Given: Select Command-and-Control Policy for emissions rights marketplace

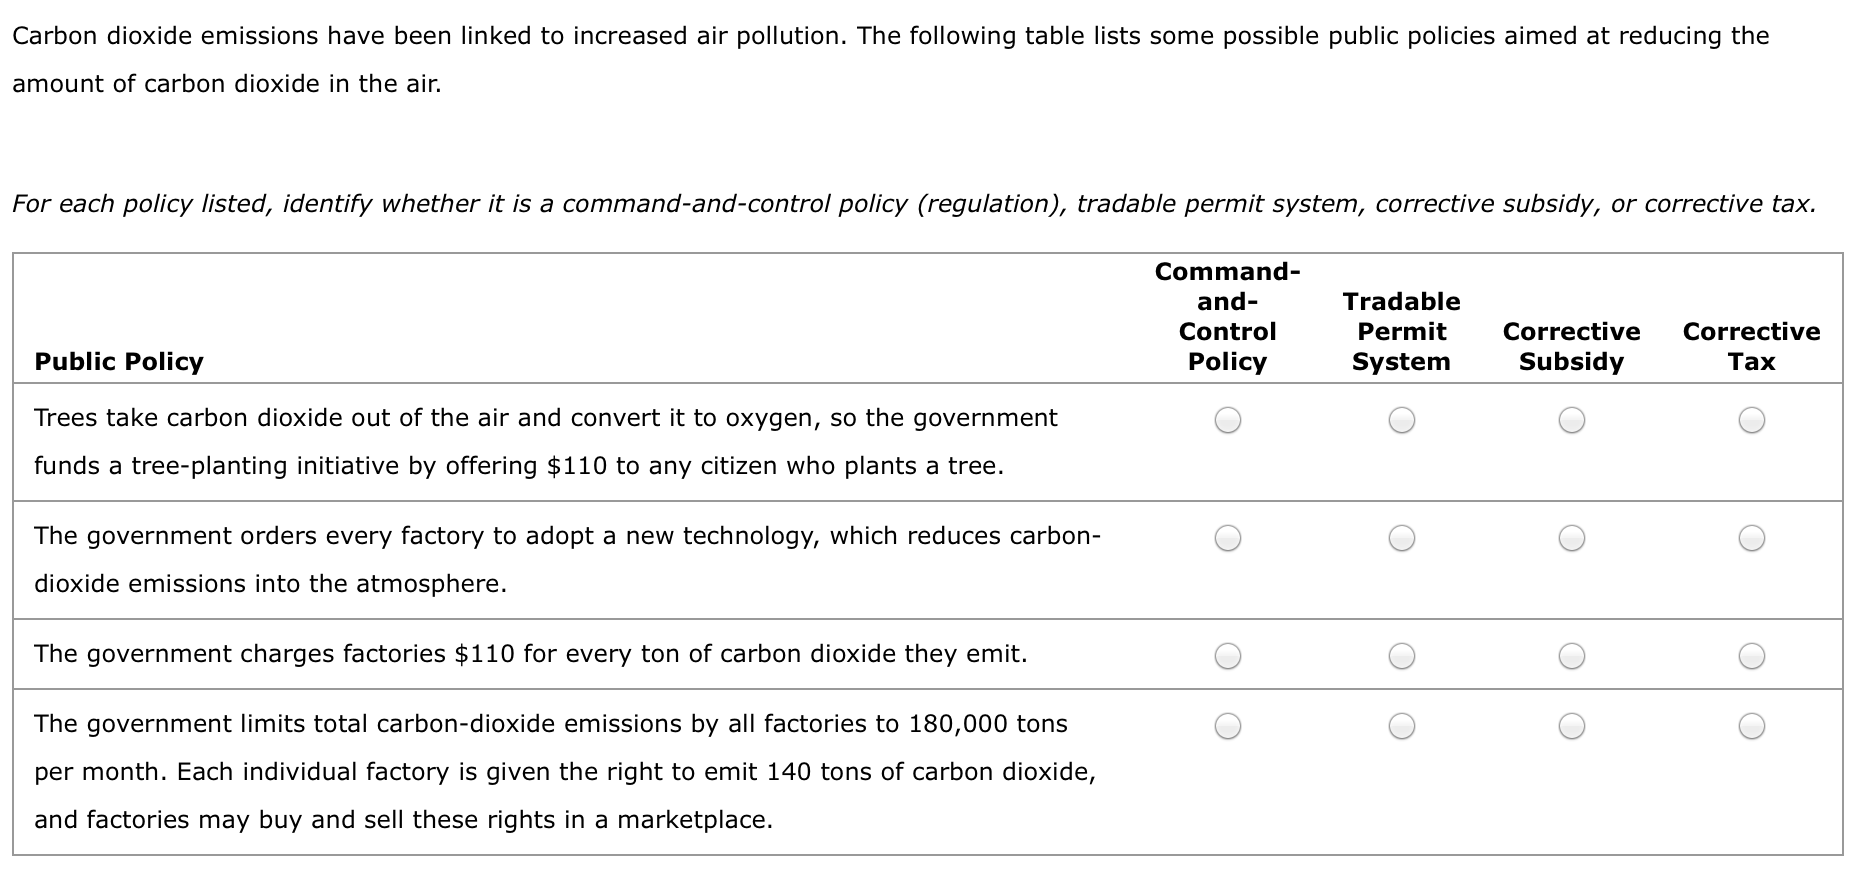Looking at the screenshot, I should (x=1229, y=726).
